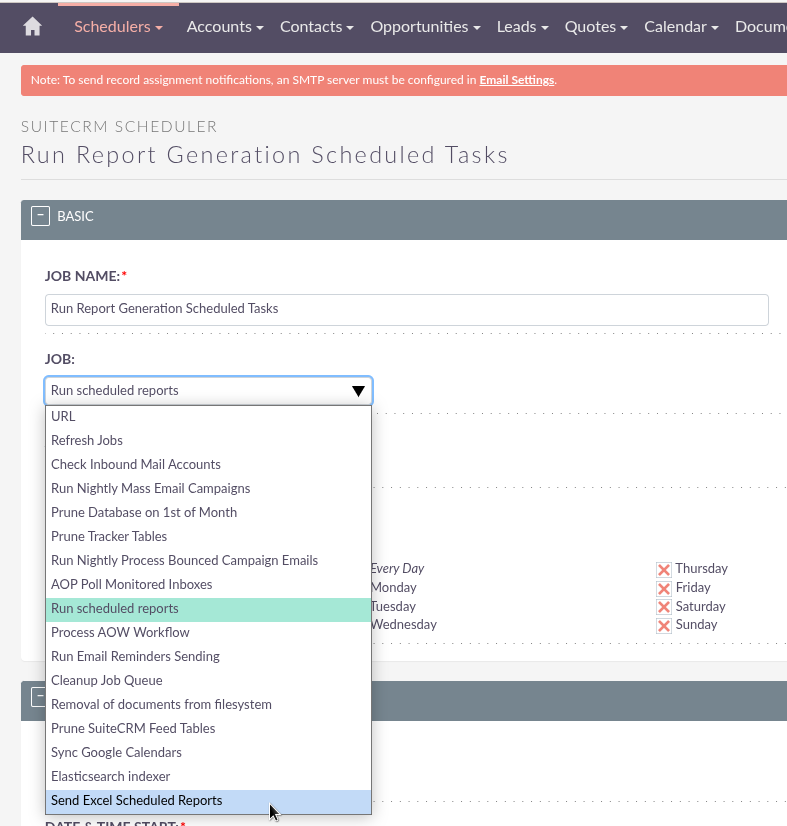The image size is (787, 826).
Task: Follow the Email Settings link
Action: [x=516, y=80]
